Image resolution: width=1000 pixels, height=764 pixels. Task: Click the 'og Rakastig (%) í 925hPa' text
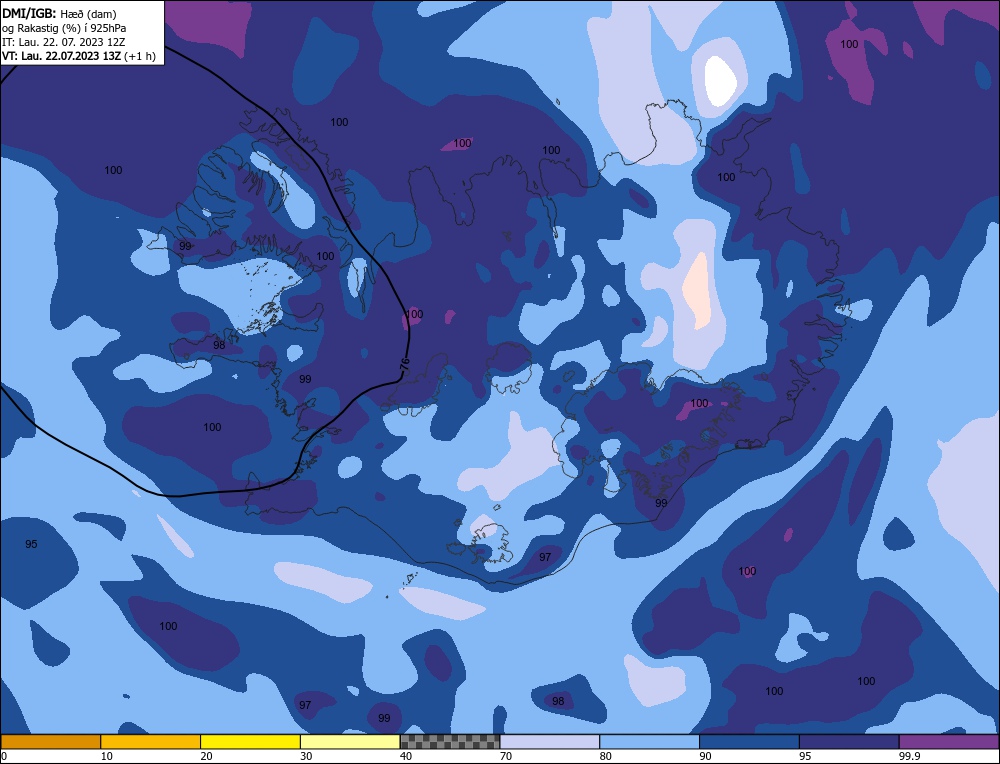pos(64,28)
